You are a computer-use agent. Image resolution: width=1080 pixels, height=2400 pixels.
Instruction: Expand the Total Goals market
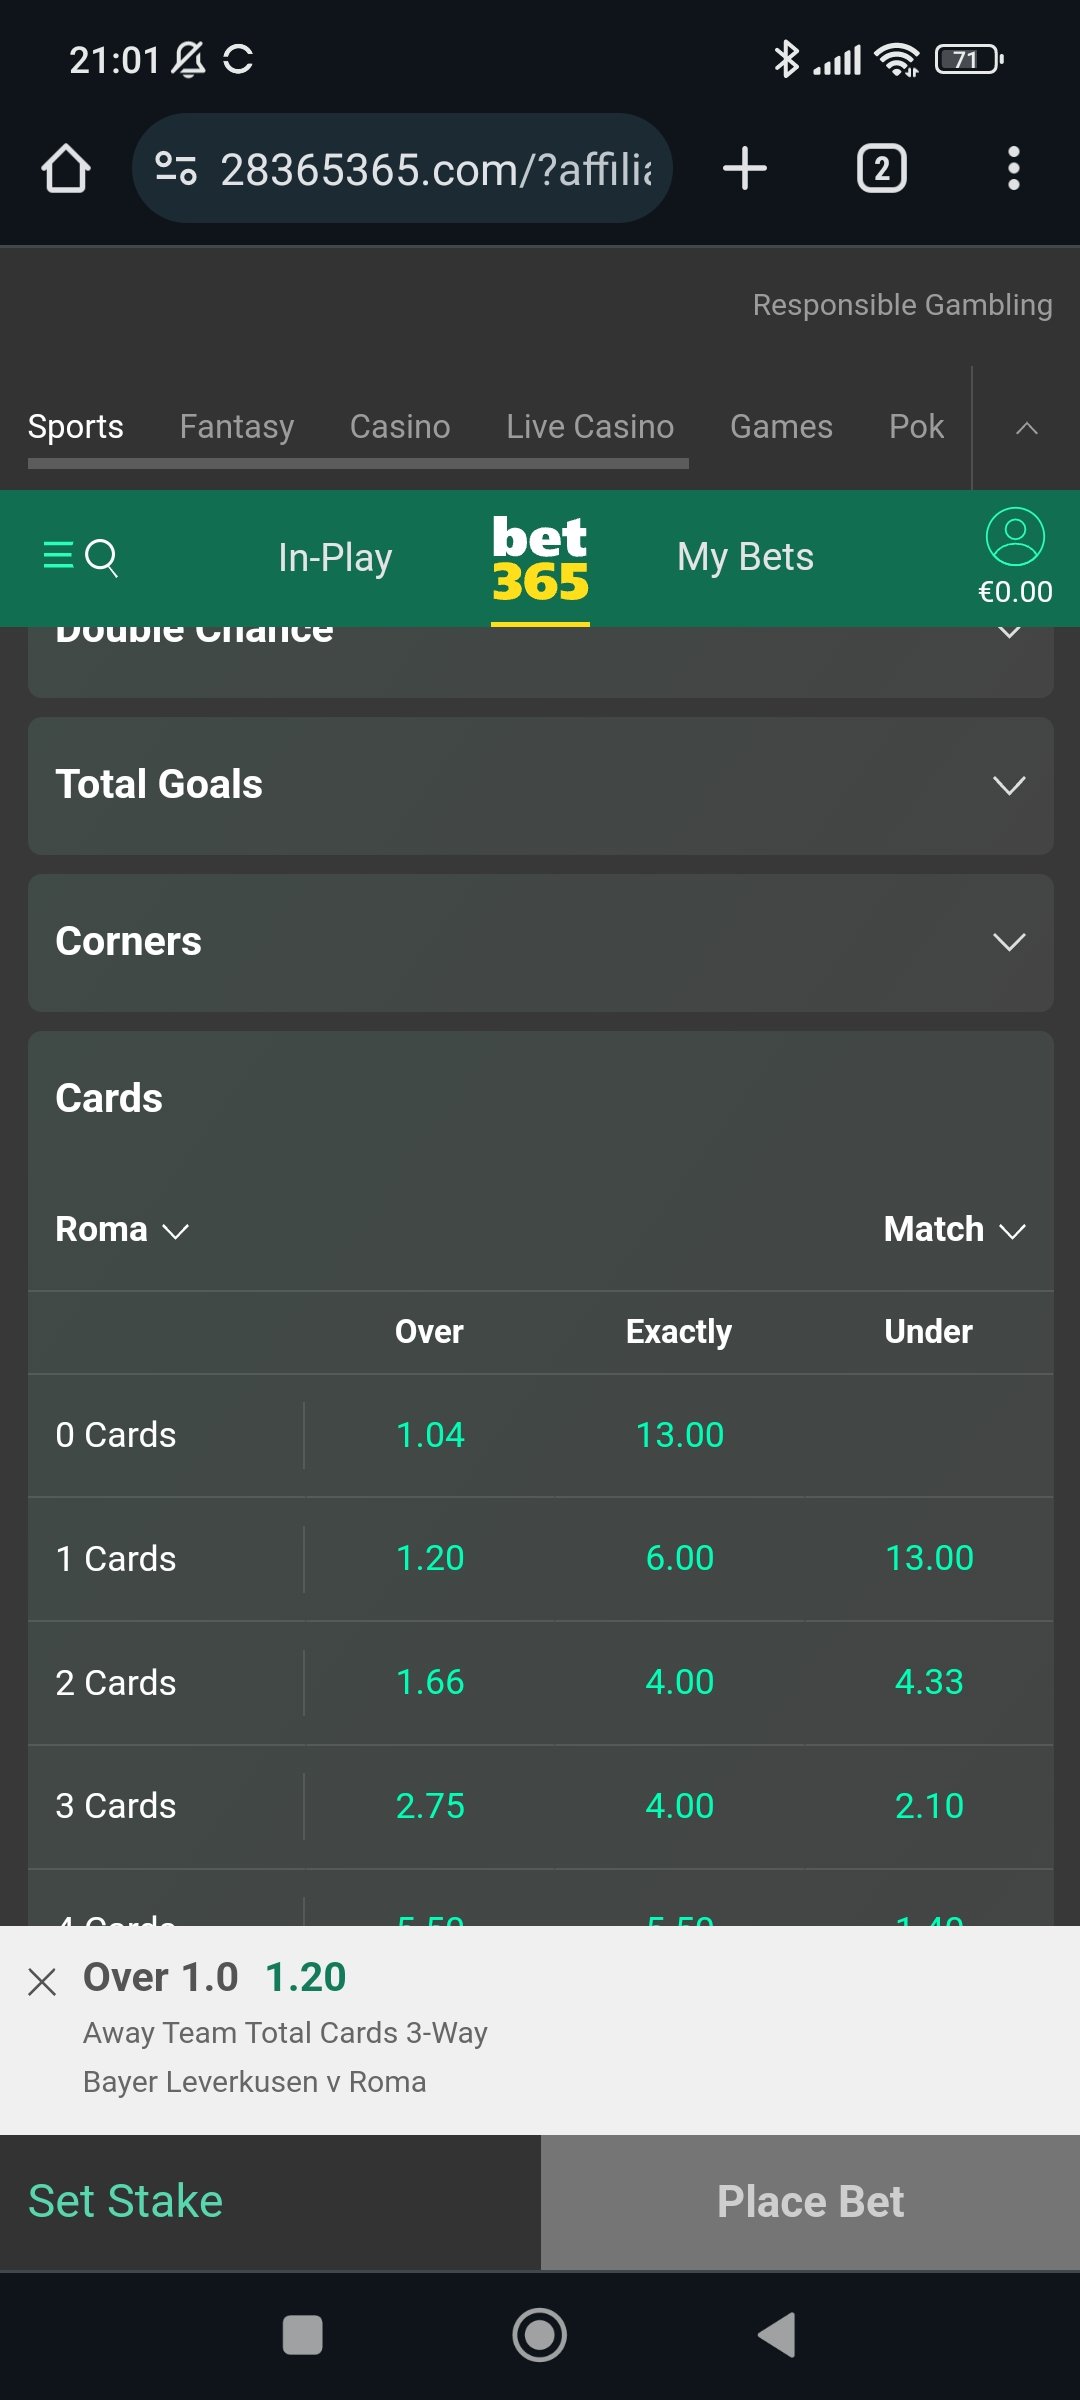coord(541,785)
